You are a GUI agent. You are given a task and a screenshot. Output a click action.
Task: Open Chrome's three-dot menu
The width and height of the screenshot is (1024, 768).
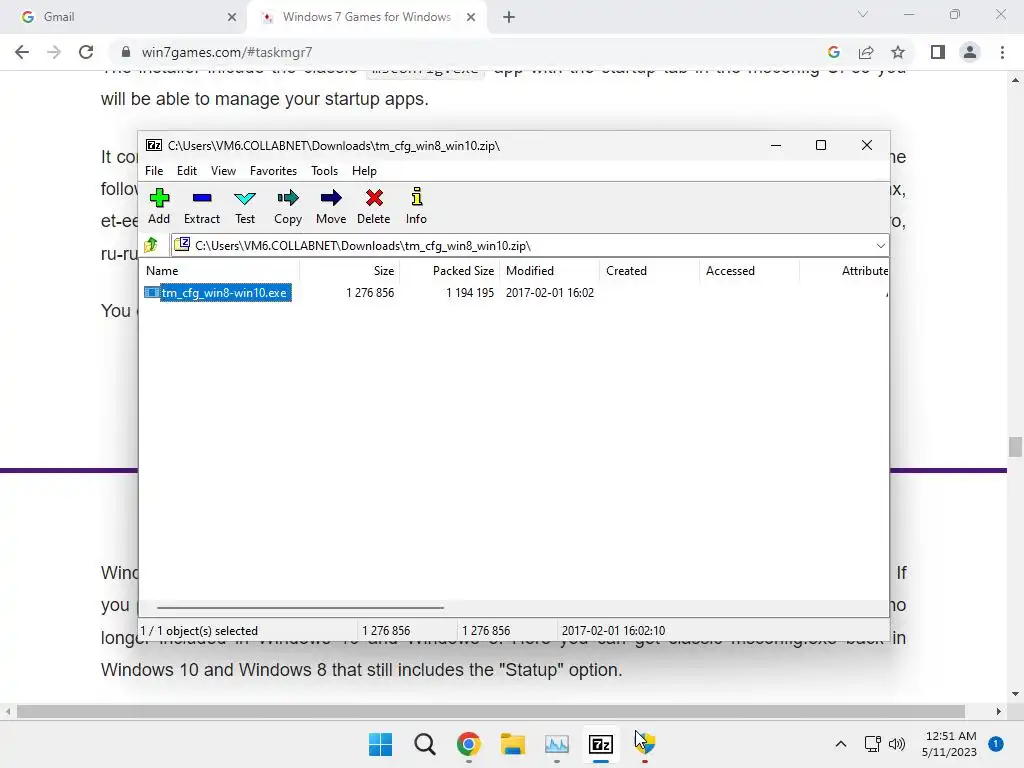pyautogui.click(x=1002, y=52)
